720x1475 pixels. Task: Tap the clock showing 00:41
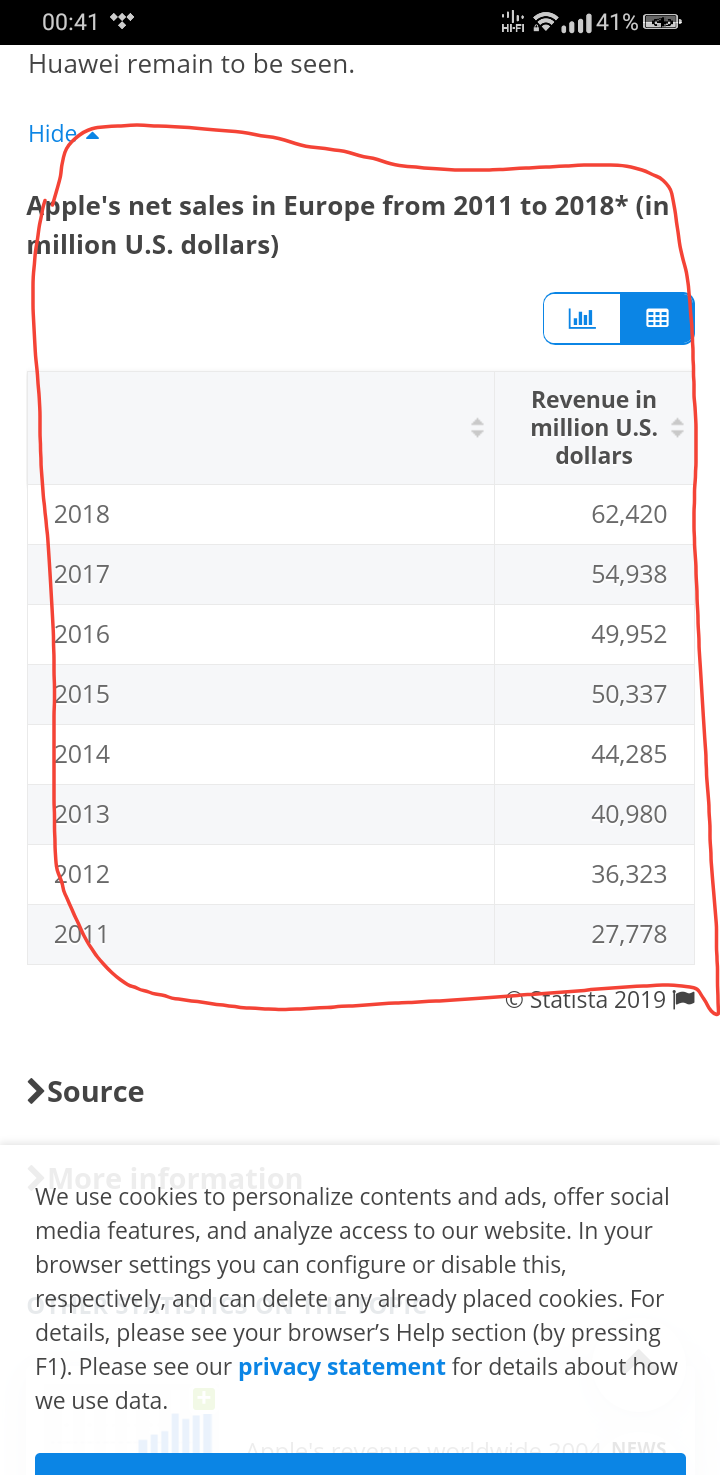(x=70, y=21)
